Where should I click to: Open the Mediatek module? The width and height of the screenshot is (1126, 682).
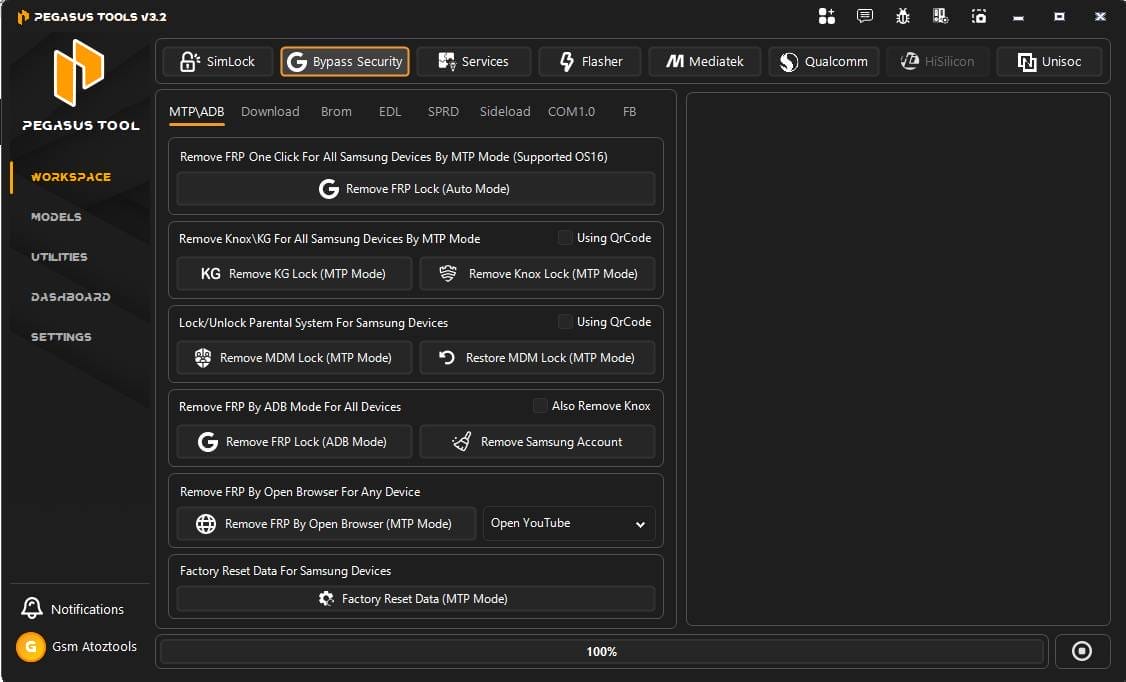(704, 61)
